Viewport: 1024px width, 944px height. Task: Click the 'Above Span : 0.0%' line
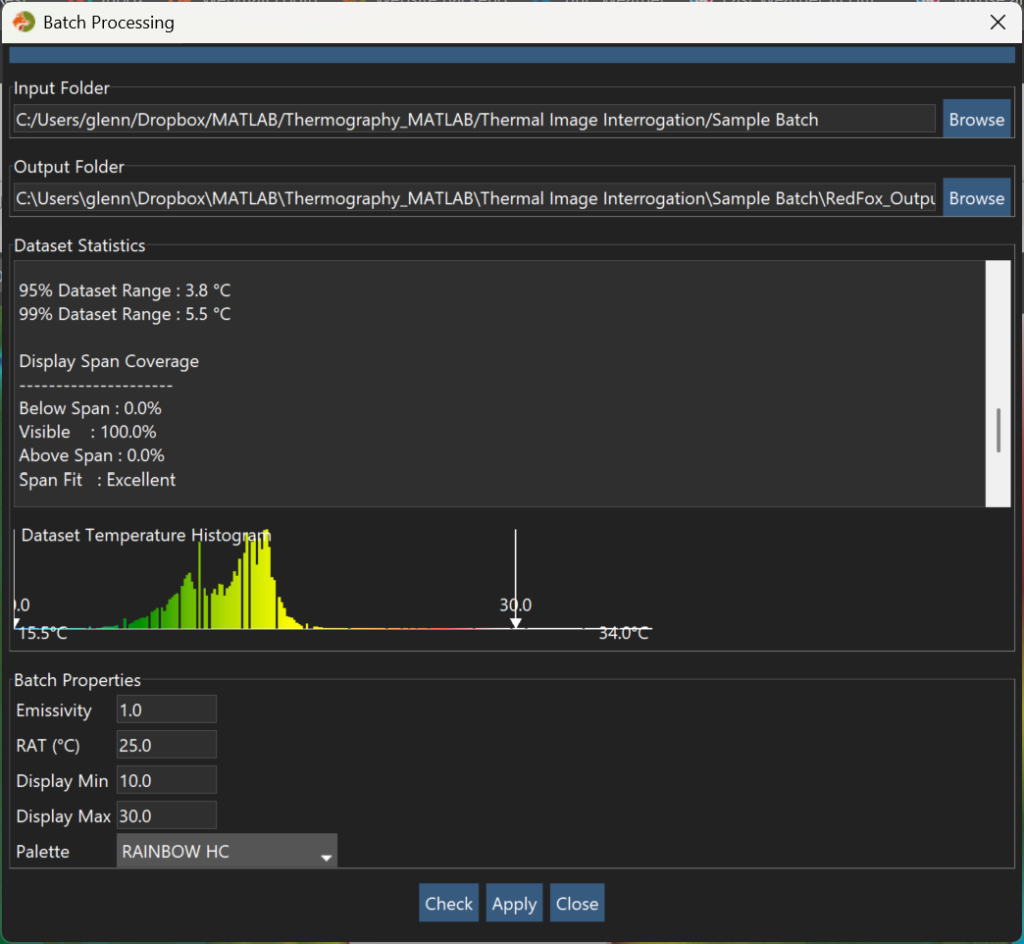point(91,455)
